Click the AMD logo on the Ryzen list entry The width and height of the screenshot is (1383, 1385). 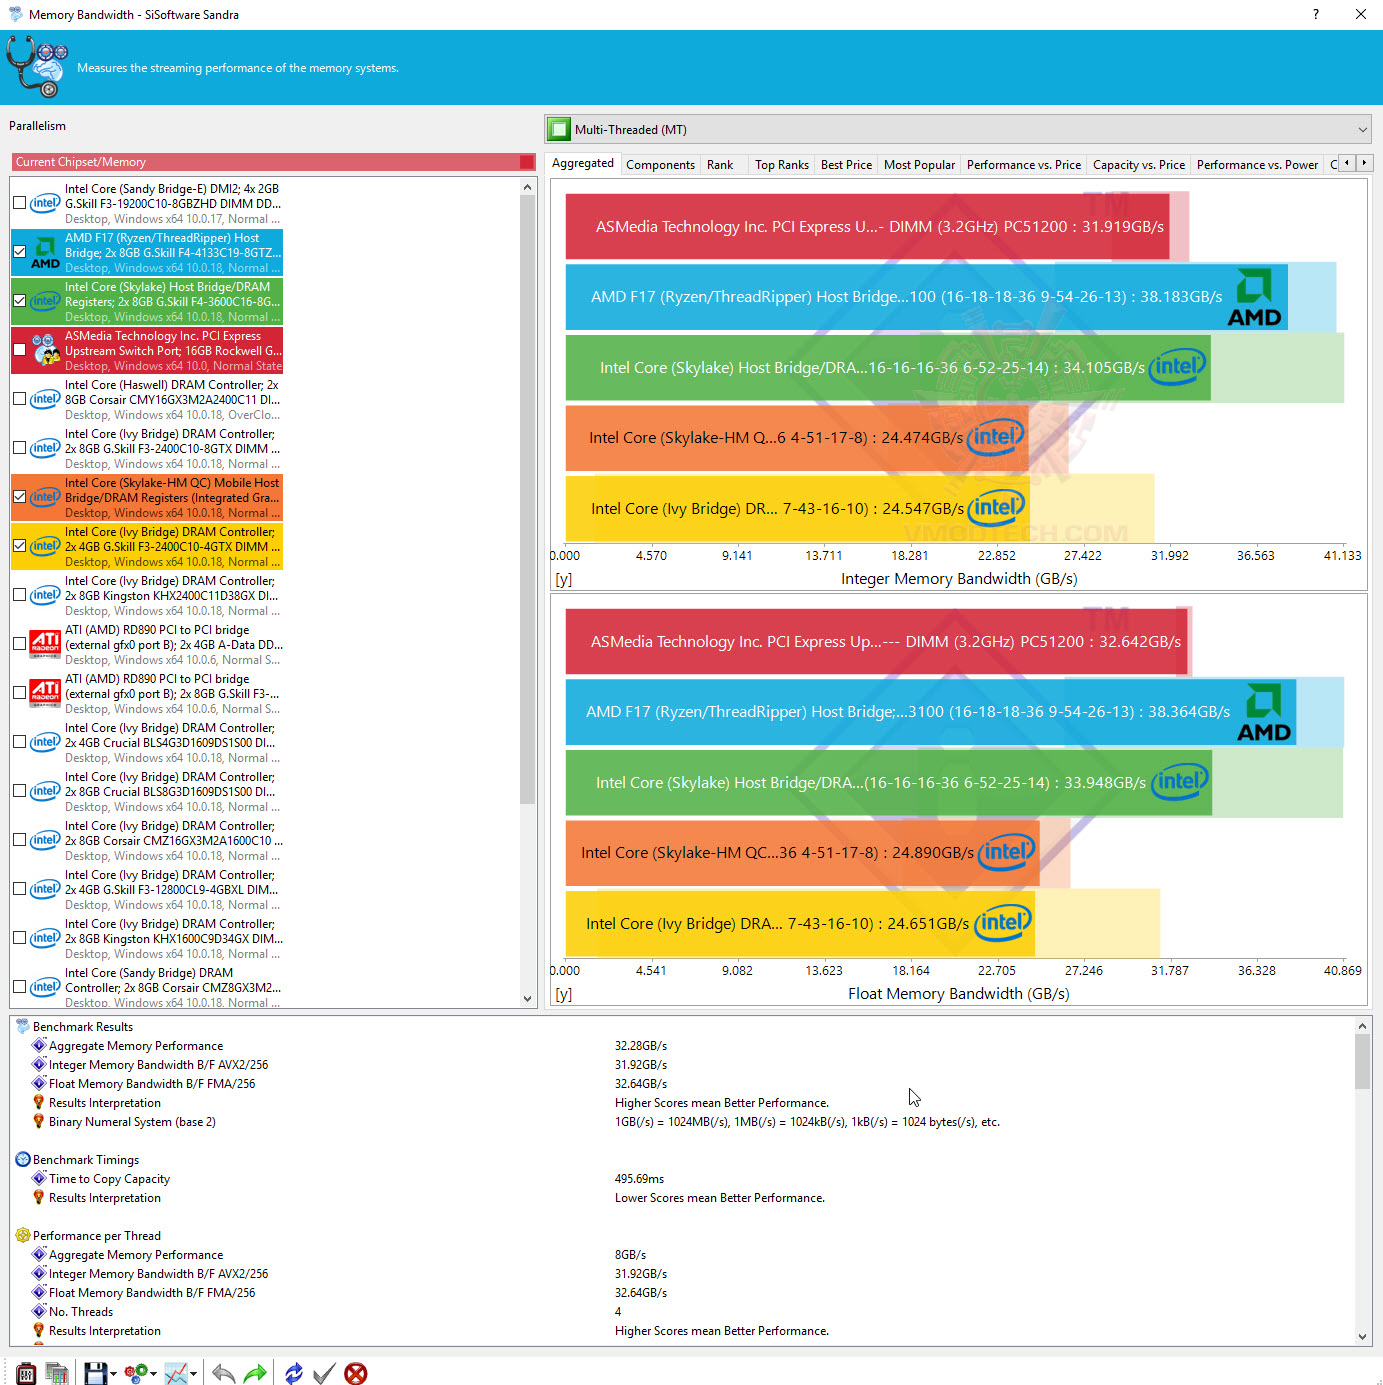(45, 253)
